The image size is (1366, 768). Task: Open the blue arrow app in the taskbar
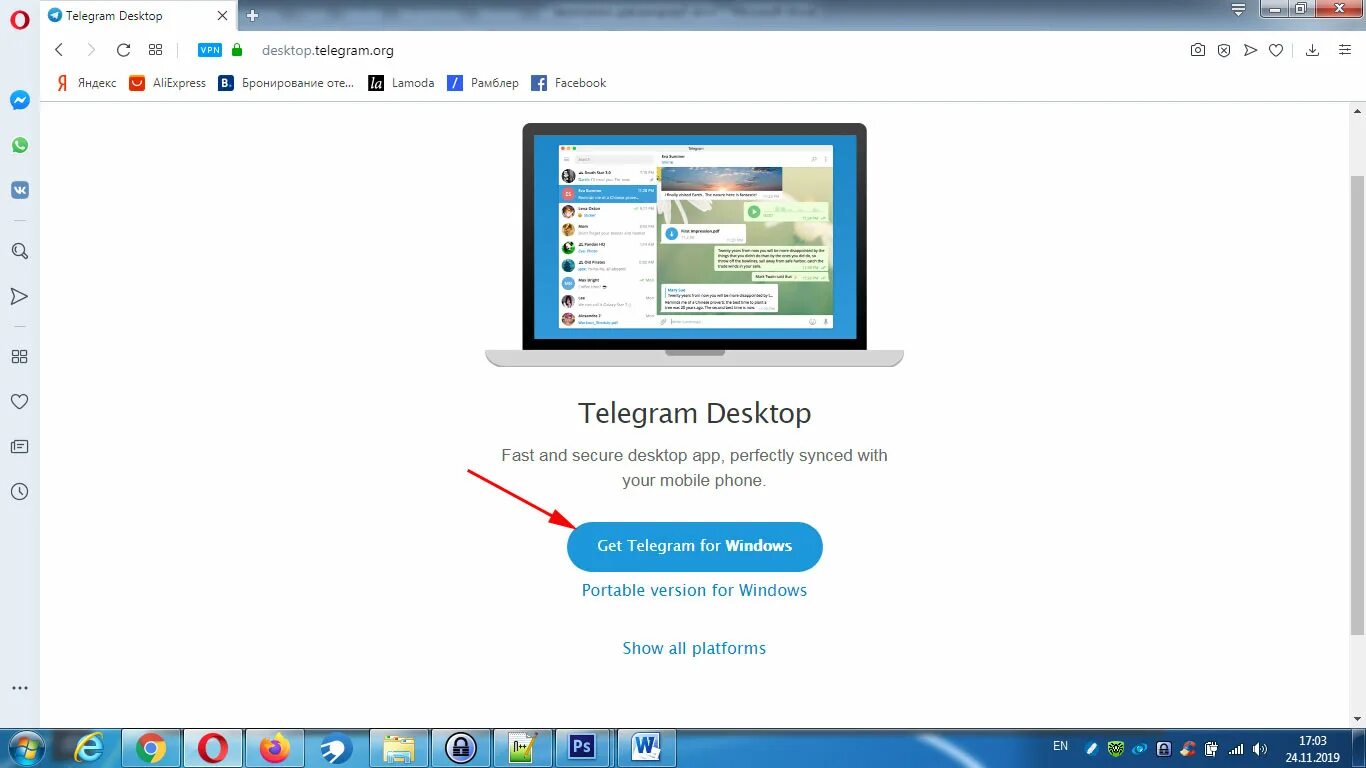(336, 747)
